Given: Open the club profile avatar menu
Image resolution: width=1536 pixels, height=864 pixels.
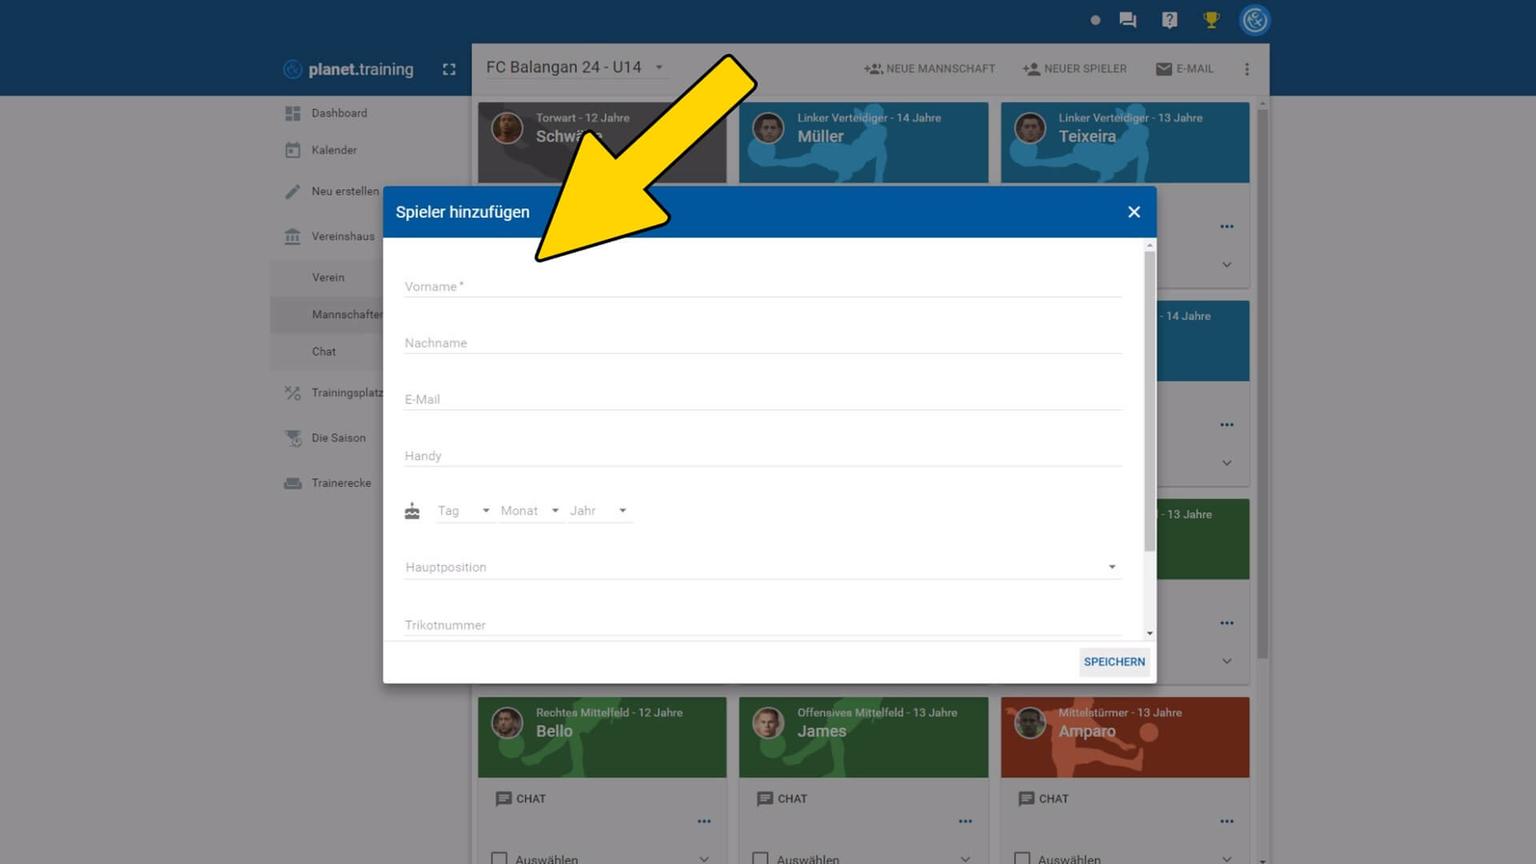Looking at the screenshot, I should click(x=1255, y=20).
